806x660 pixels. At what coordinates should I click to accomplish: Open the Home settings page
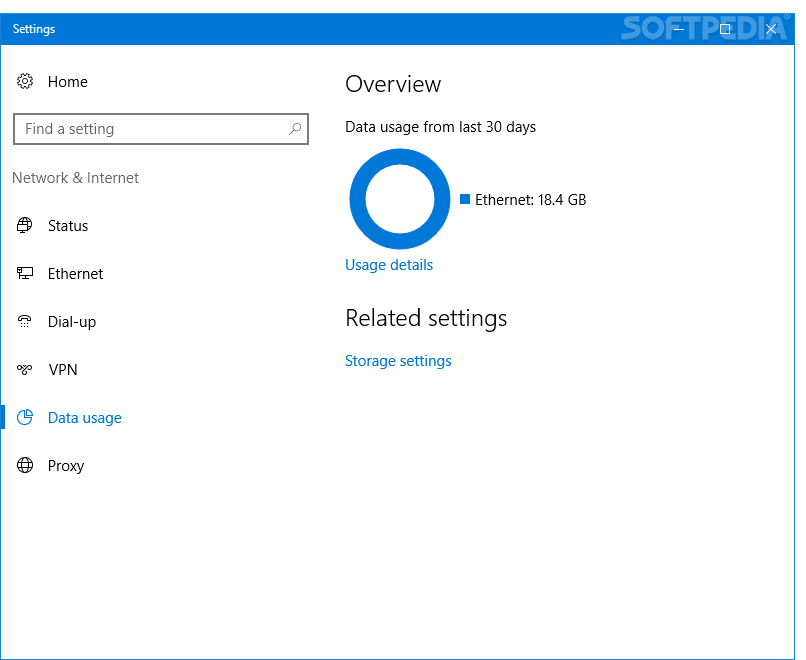click(67, 82)
